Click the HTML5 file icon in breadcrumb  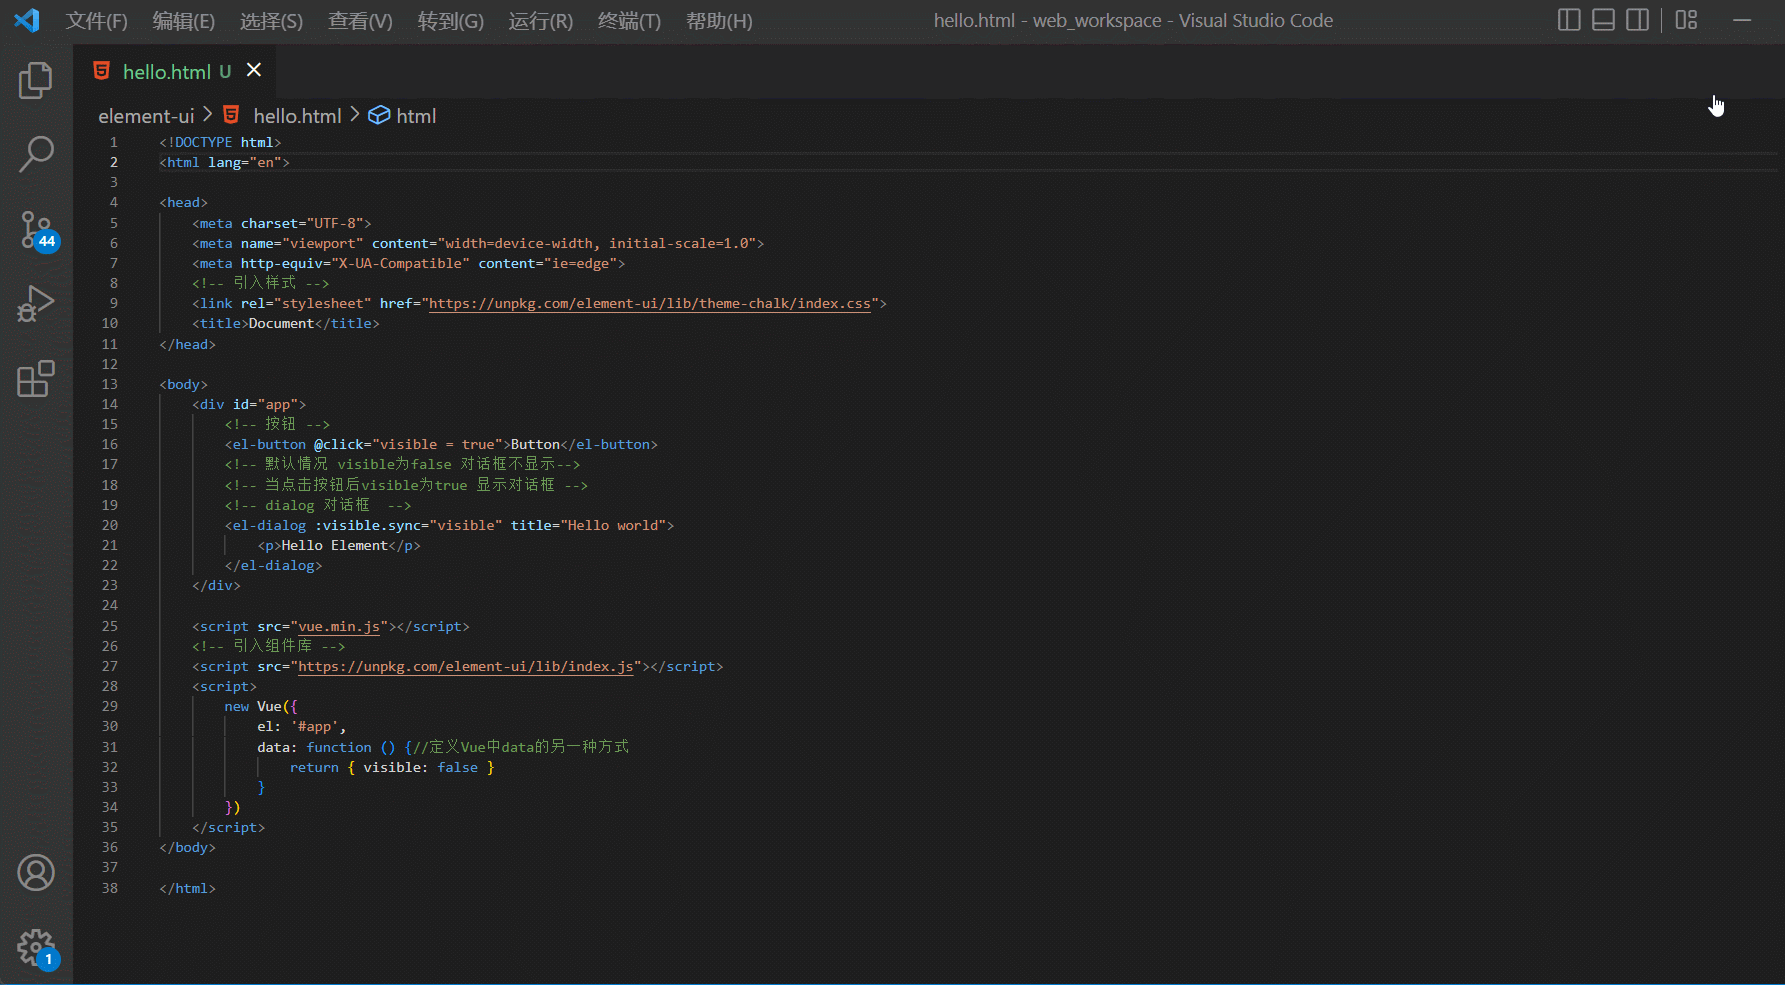(231, 115)
